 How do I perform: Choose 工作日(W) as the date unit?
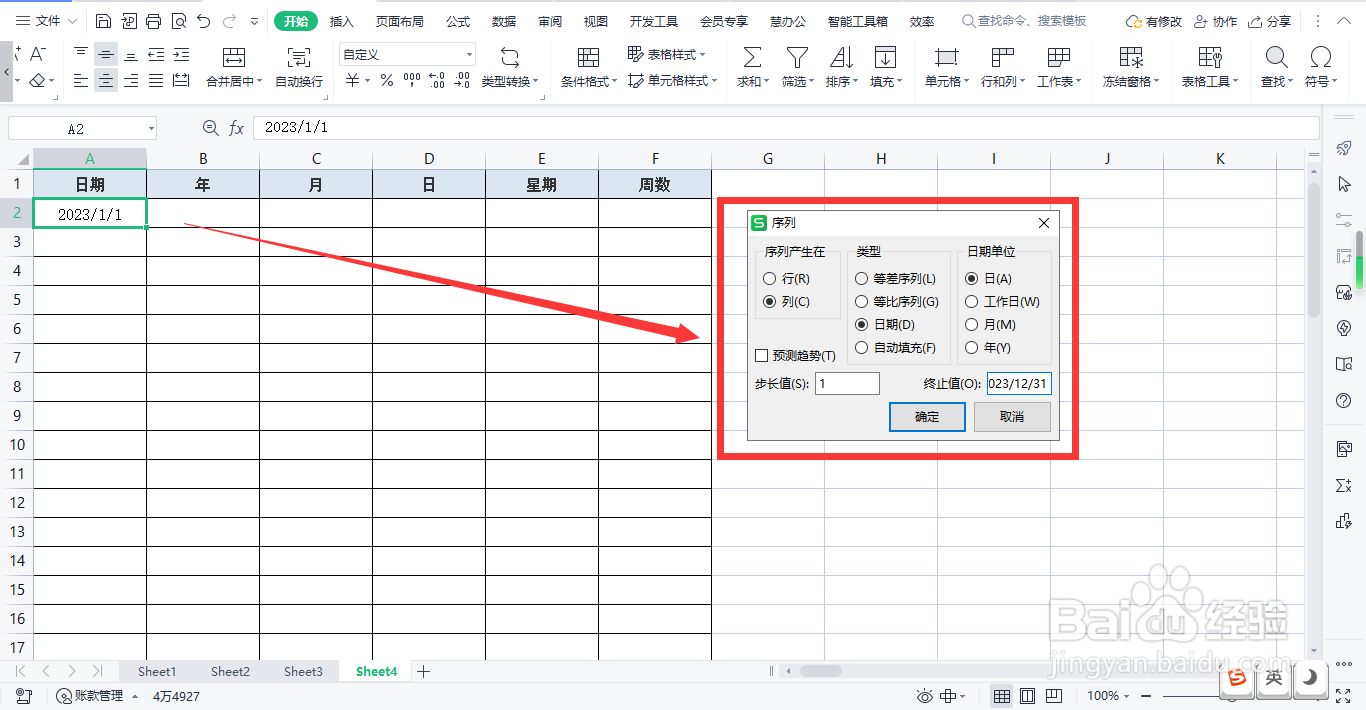click(971, 301)
